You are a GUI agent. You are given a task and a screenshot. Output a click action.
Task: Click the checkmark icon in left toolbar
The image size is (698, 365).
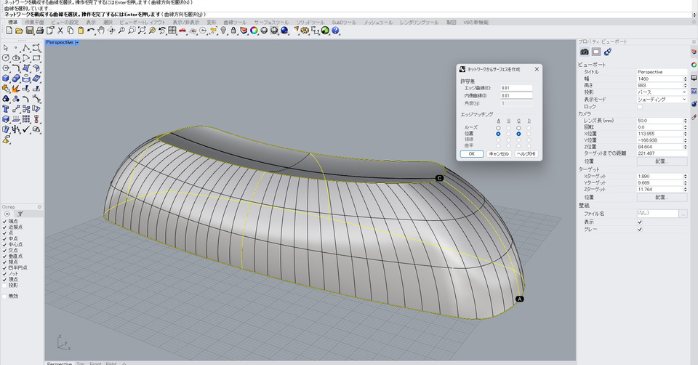pyautogui.click(x=26, y=130)
